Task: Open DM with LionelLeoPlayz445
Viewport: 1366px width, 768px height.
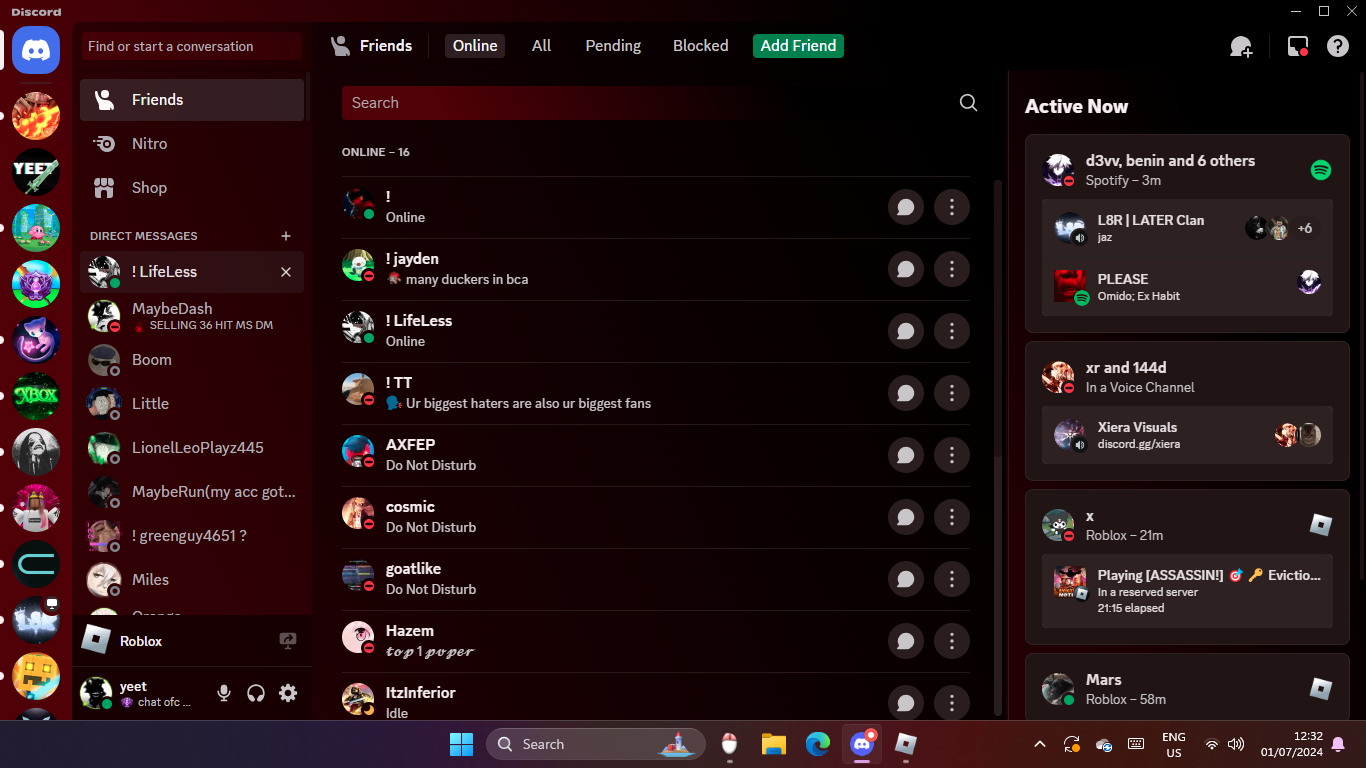Action: point(192,448)
